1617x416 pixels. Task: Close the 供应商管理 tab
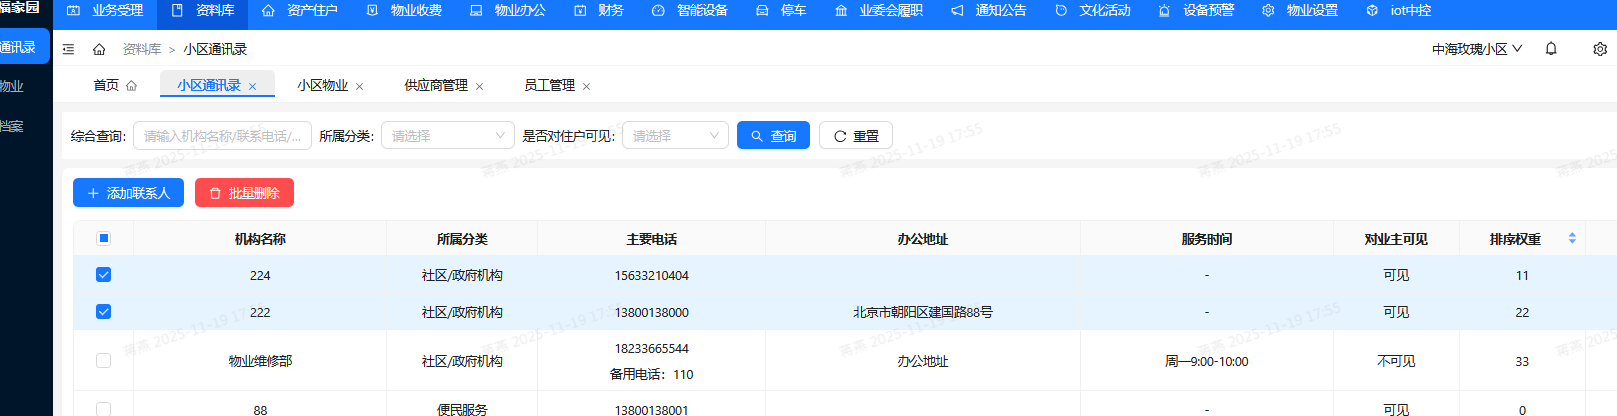pyautogui.click(x=480, y=87)
